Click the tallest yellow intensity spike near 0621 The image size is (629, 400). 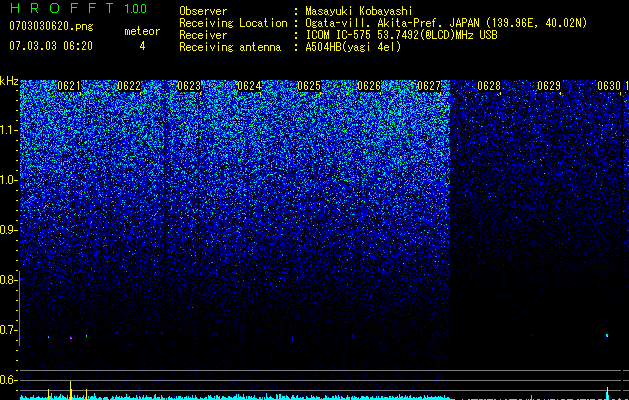(71, 390)
